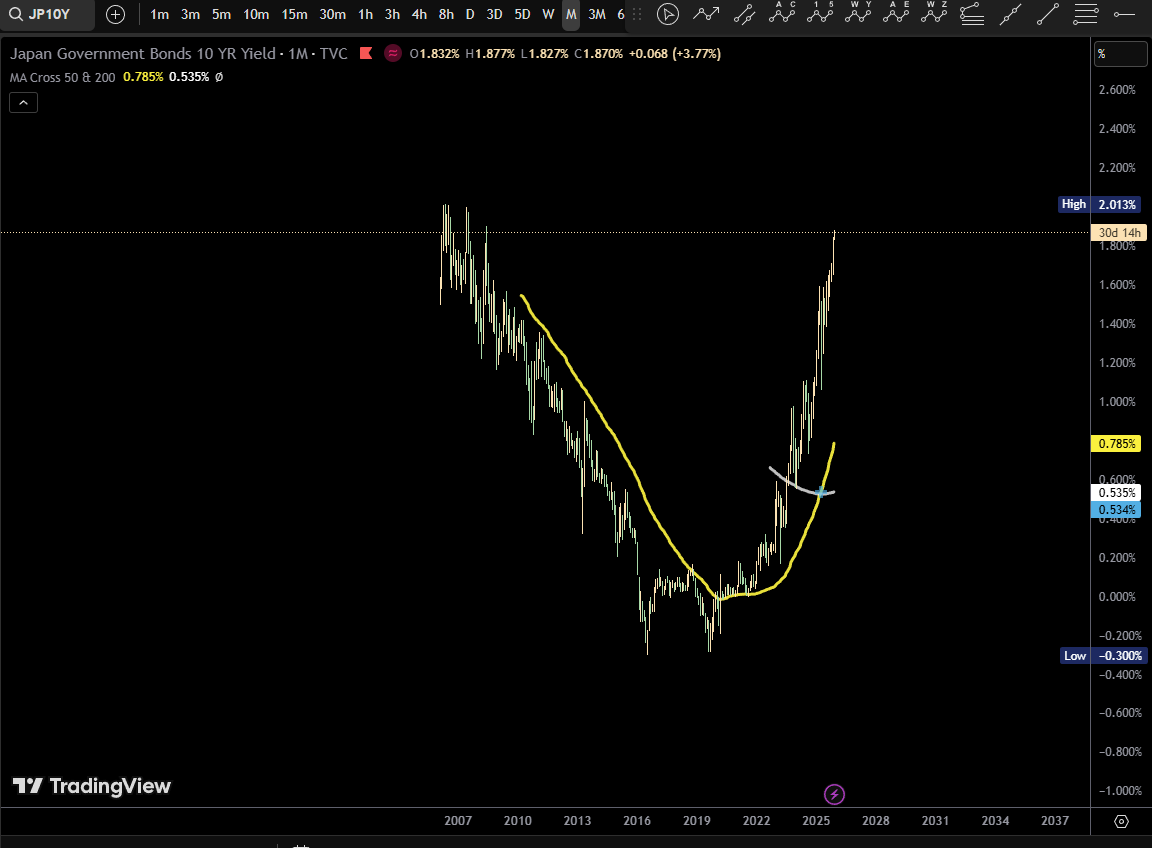This screenshot has width=1152, height=848.
Task: Toggle the percent scale button
Action: tap(1120, 54)
